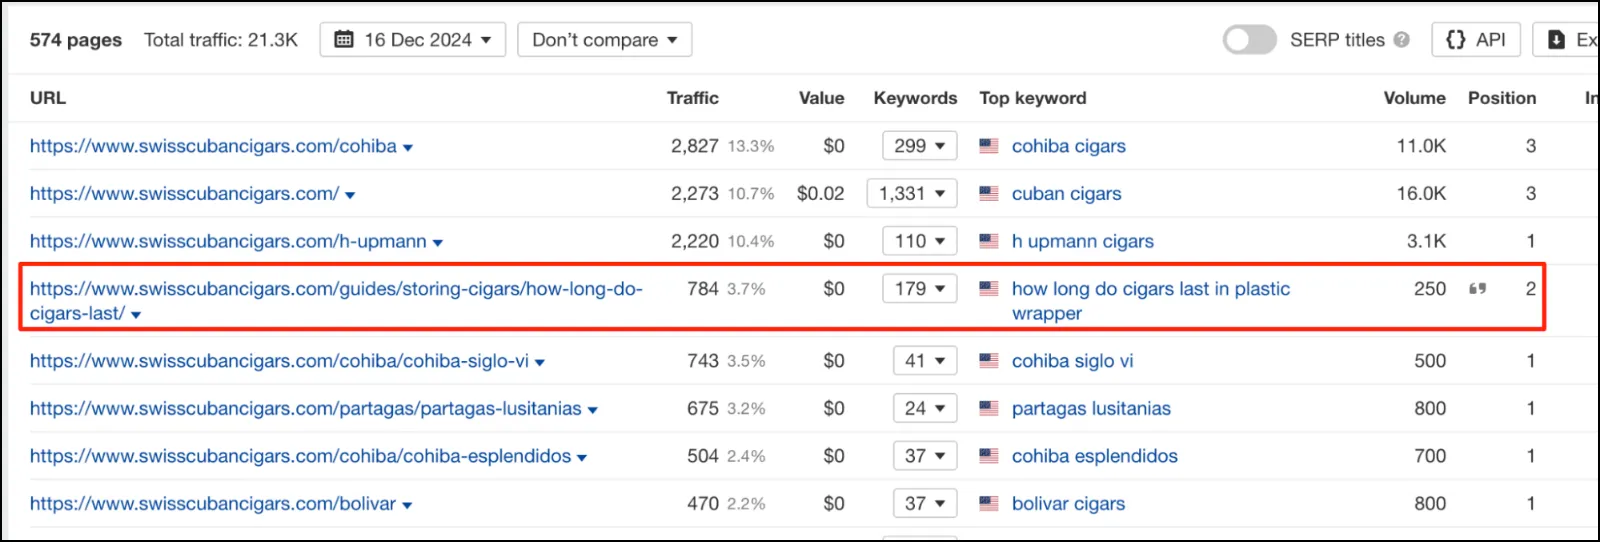1600x544 pixels.
Task: Expand the caret next to partagas-lusitanias URL
Action: point(592,410)
